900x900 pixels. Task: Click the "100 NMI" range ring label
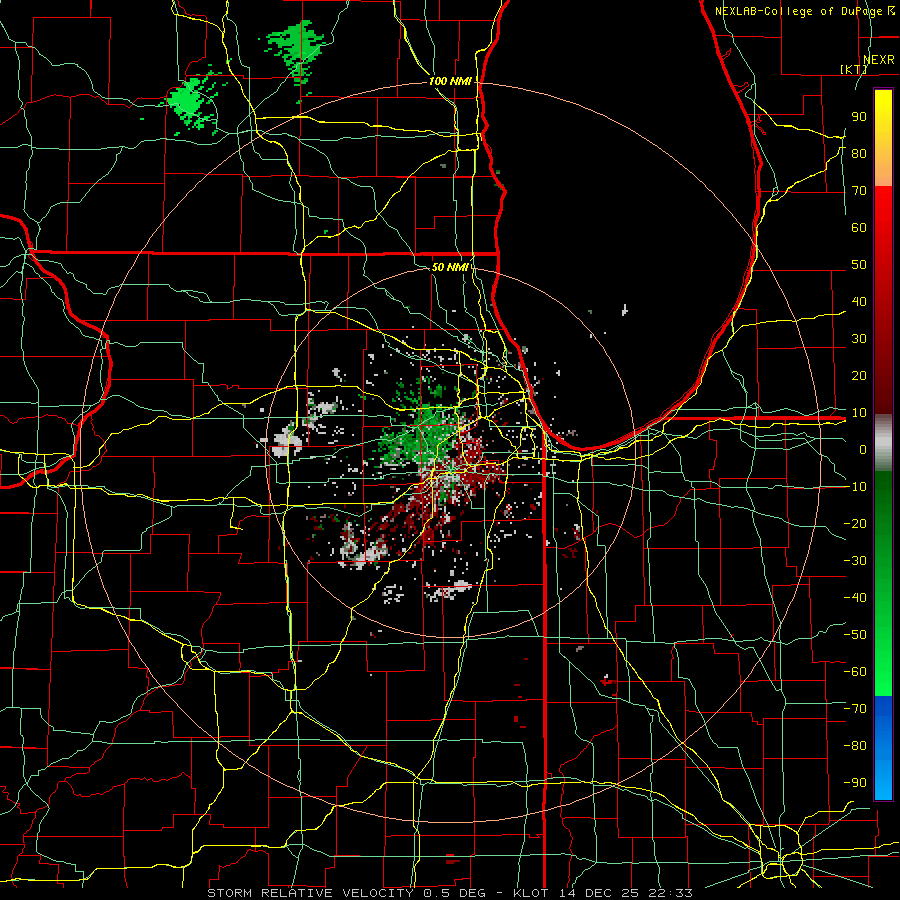coord(450,82)
